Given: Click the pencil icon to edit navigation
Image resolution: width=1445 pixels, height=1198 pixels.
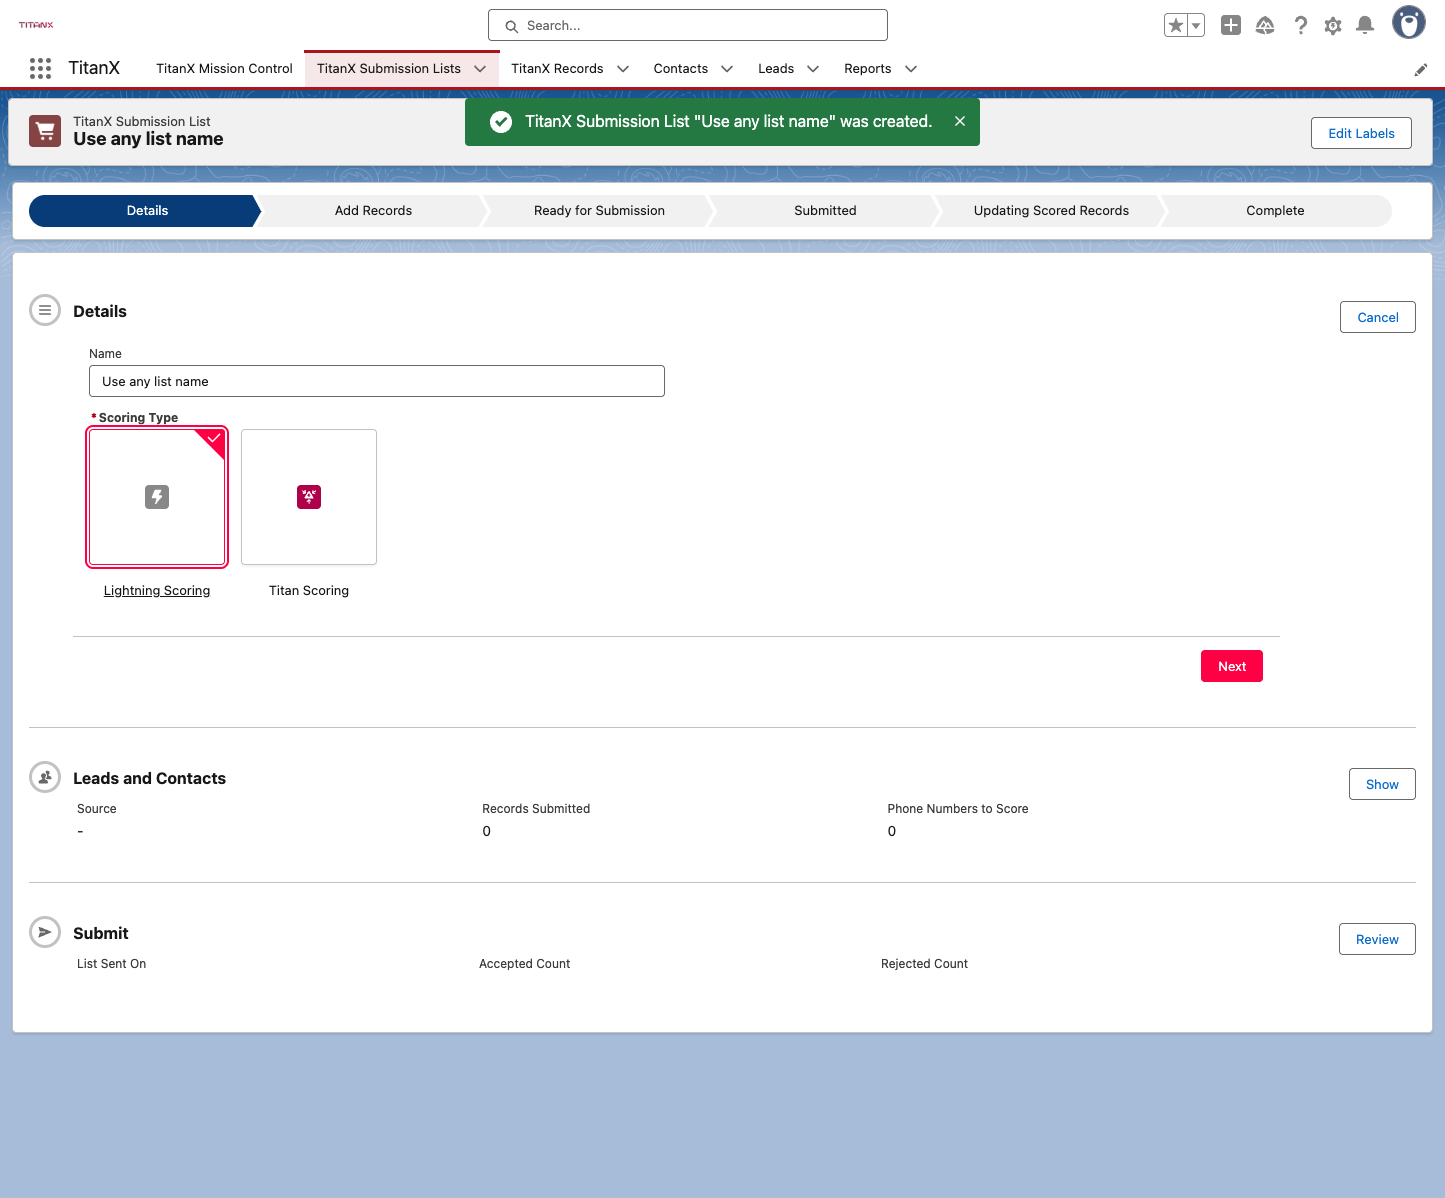Looking at the screenshot, I should click(x=1421, y=69).
